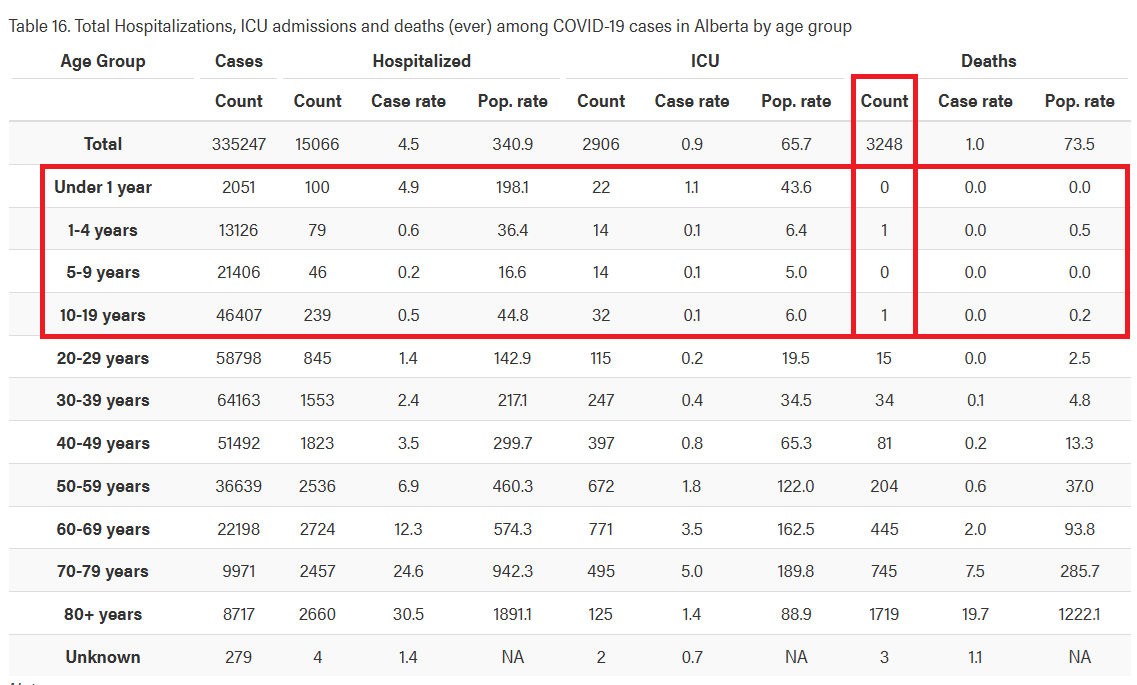Select 10-19 years hospitalized count 239
Viewport: 1137px width, 685px height.
point(317,315)
